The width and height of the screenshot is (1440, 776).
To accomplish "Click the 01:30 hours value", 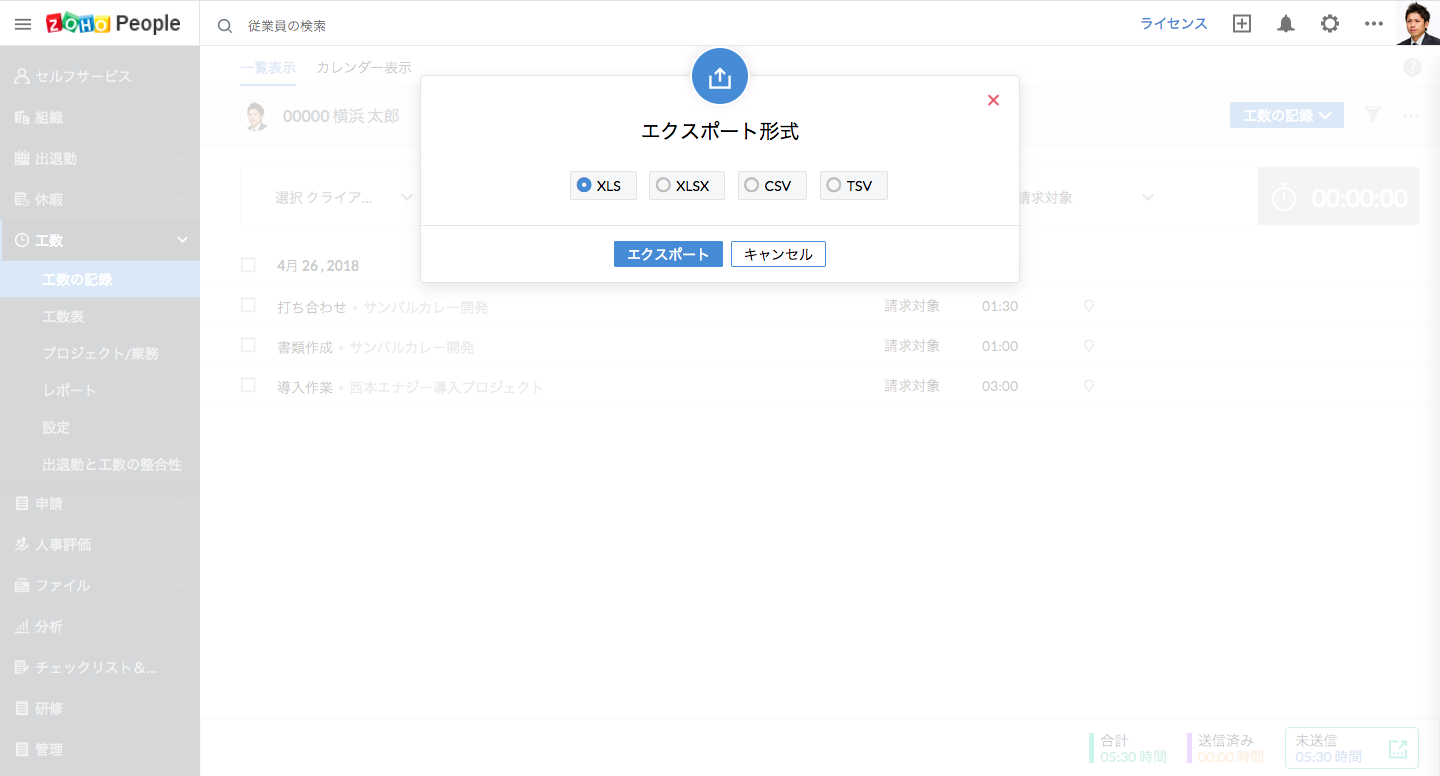I will pos(1000,306).
